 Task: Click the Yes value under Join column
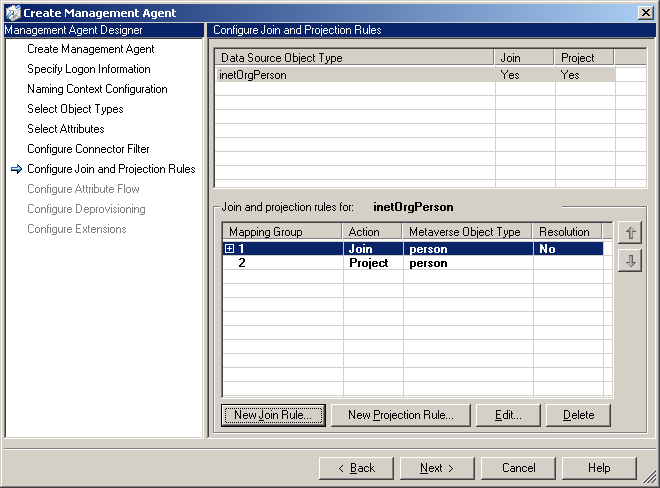(x=510, y=75)
